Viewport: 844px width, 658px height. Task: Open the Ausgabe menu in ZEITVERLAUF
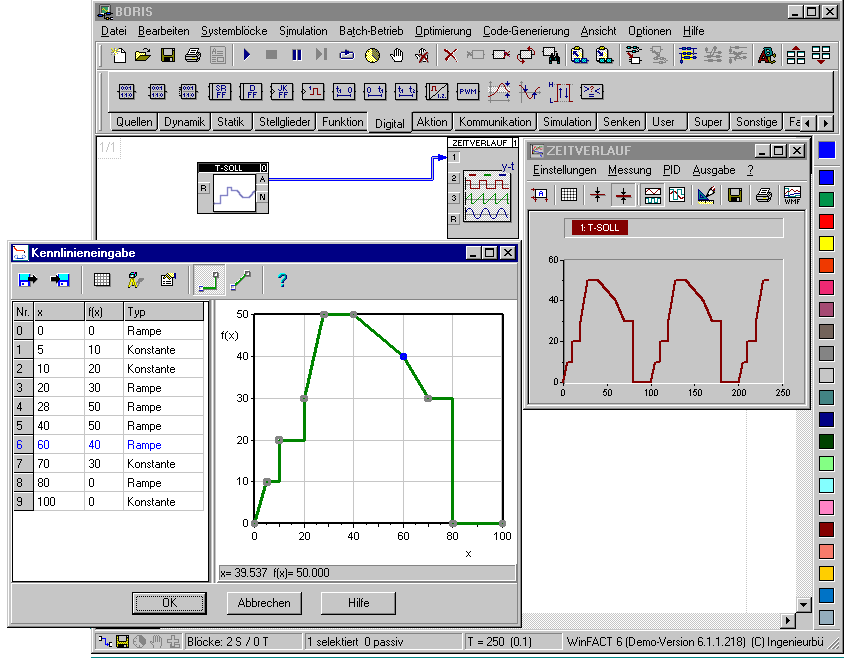click(714, 170)
